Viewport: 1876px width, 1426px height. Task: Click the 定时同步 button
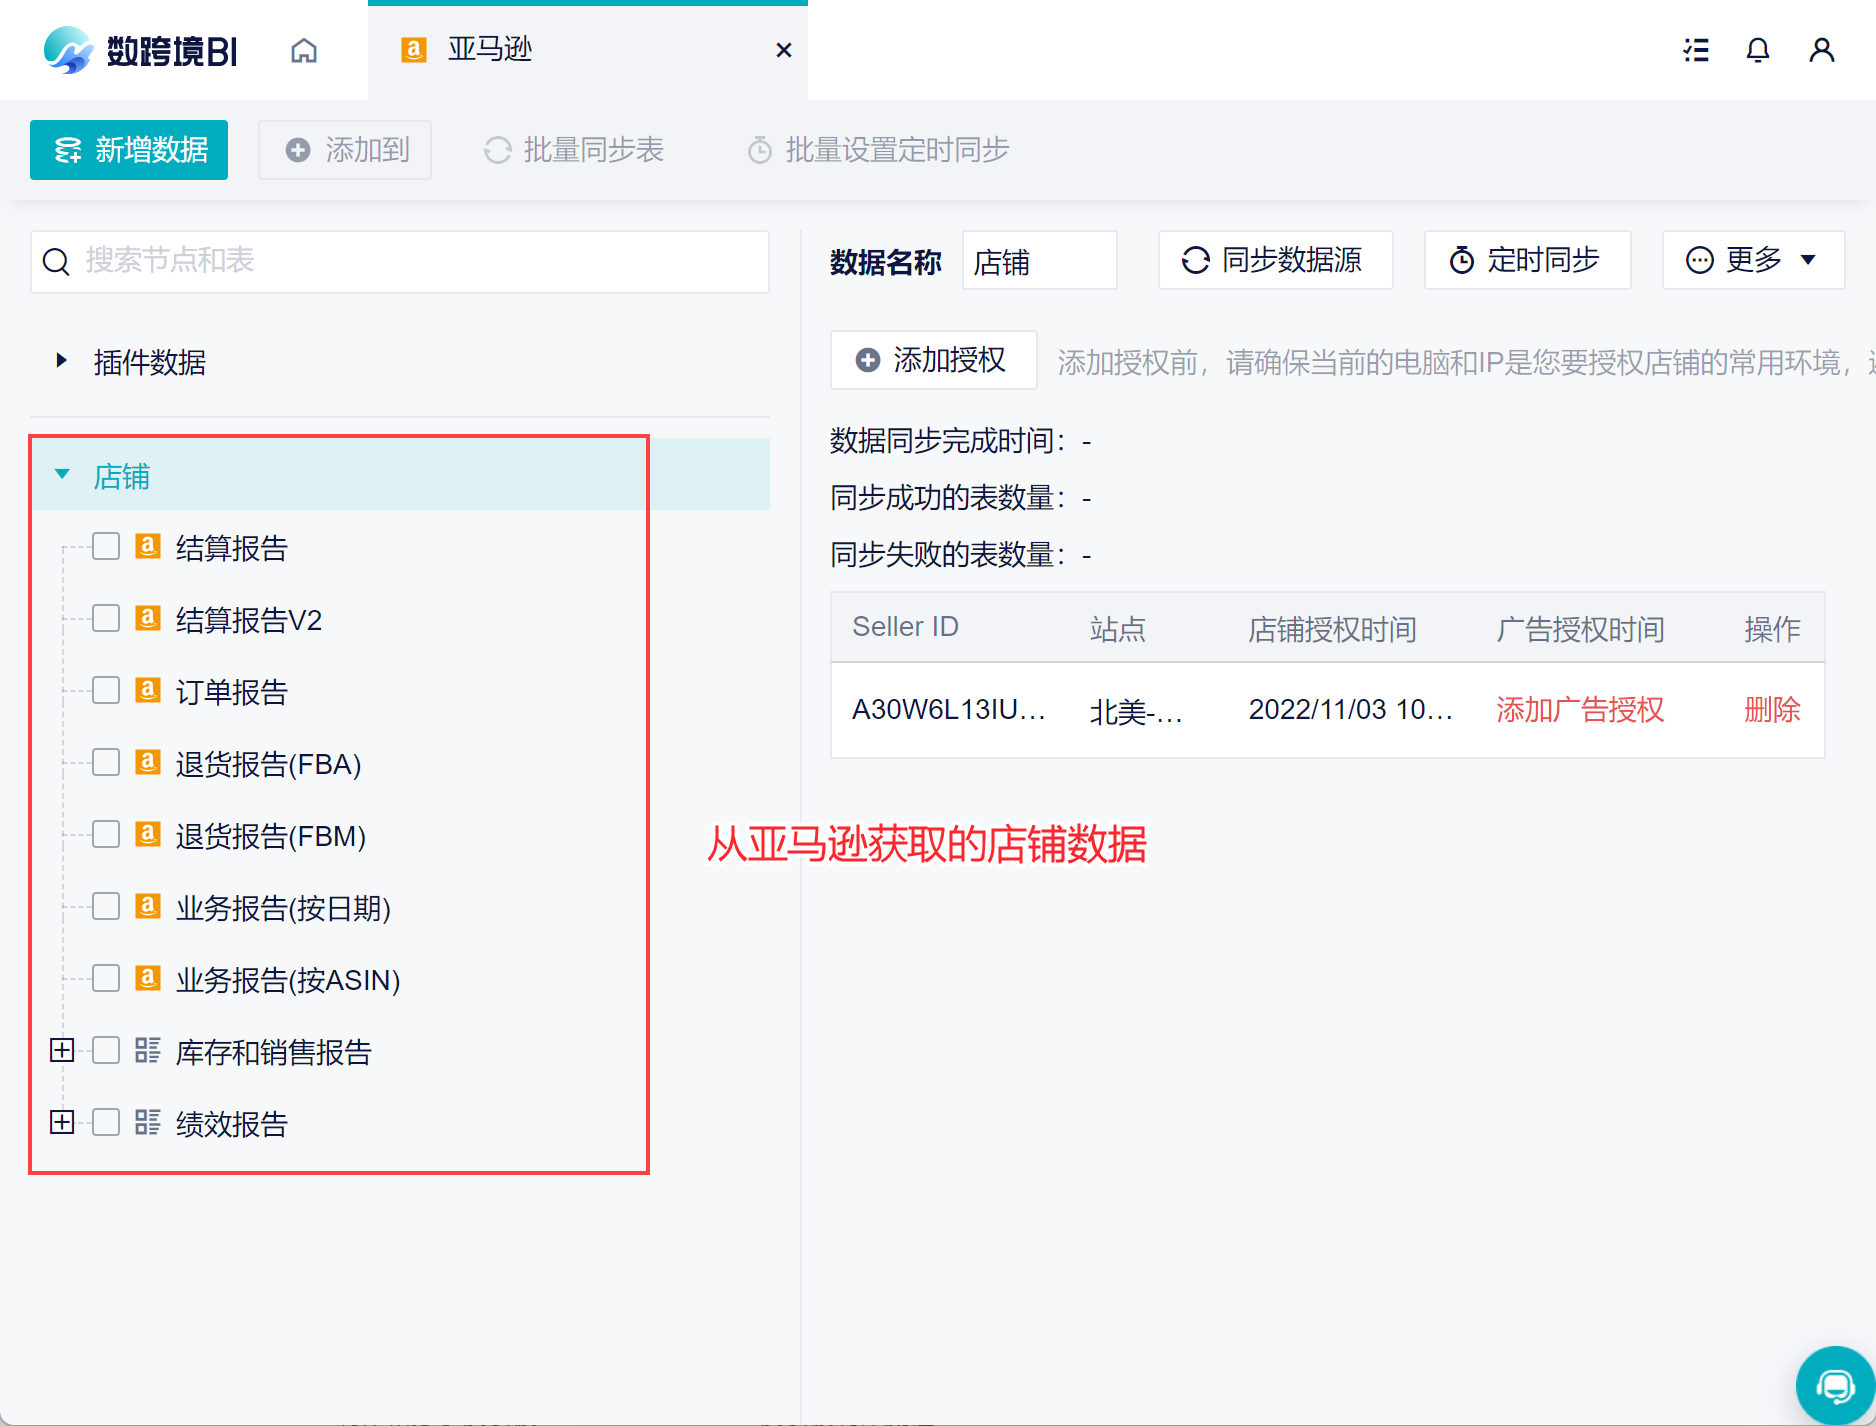pyautogui.click(x=1527, y=260)
